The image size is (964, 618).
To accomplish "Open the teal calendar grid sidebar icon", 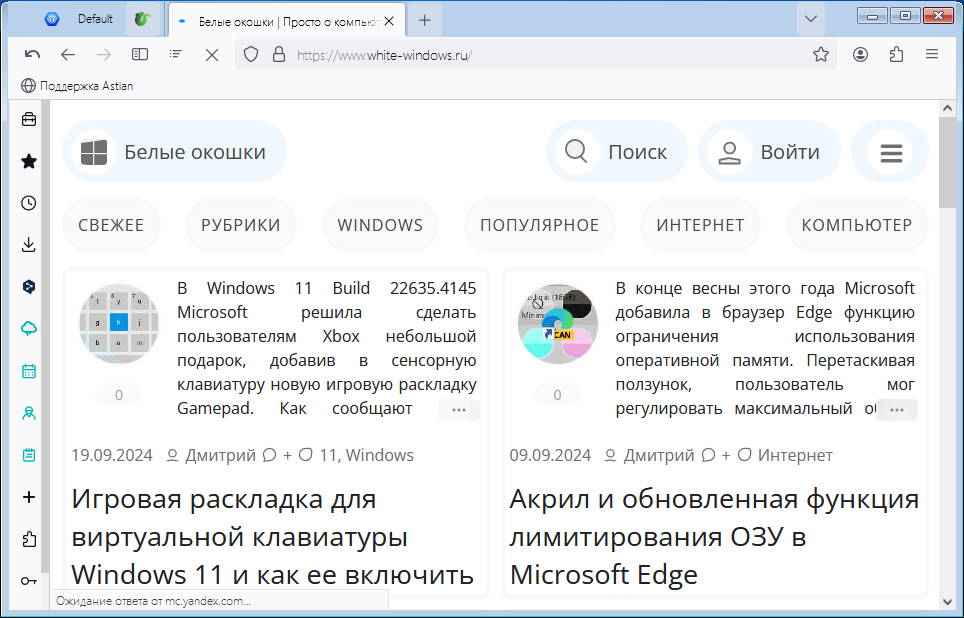I will coord(29,371).
